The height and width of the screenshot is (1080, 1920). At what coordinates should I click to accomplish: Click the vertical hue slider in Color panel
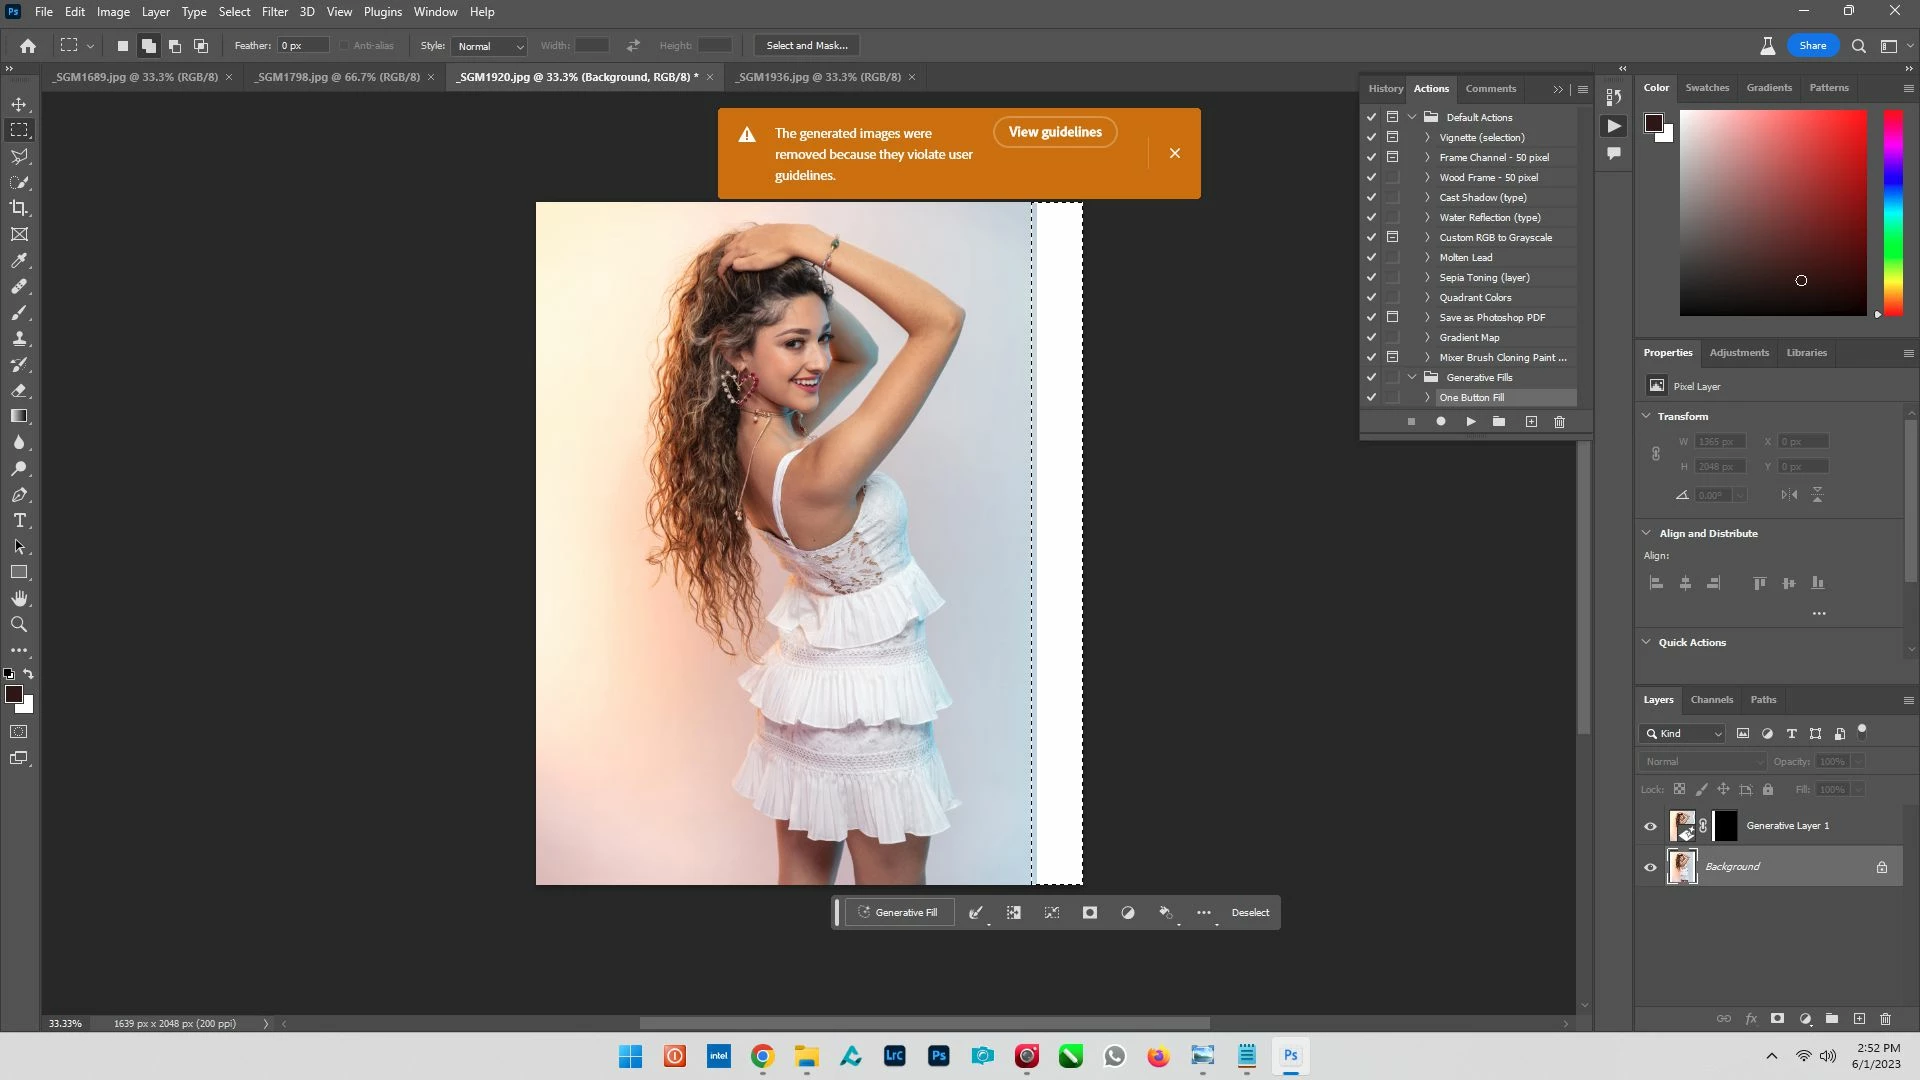click(1893, 212)
